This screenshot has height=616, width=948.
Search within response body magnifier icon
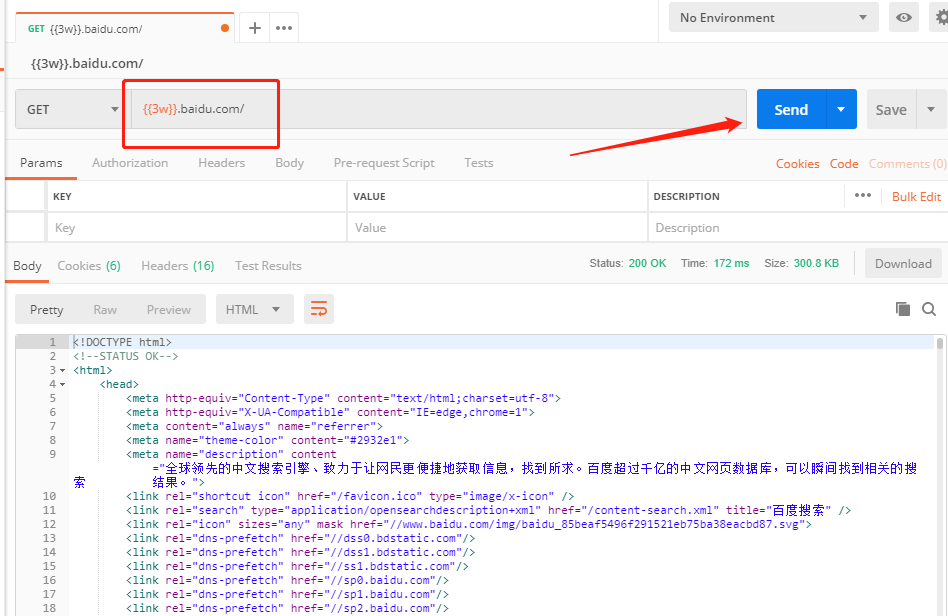click(x=929, y=310)
